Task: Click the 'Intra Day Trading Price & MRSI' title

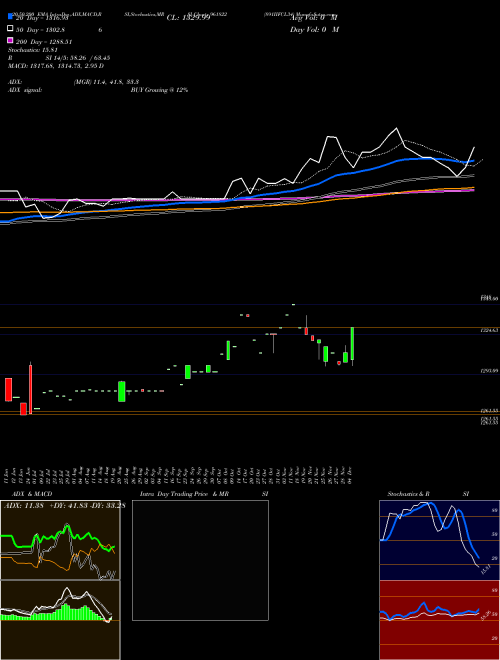Action: click(x=204, y=494)
